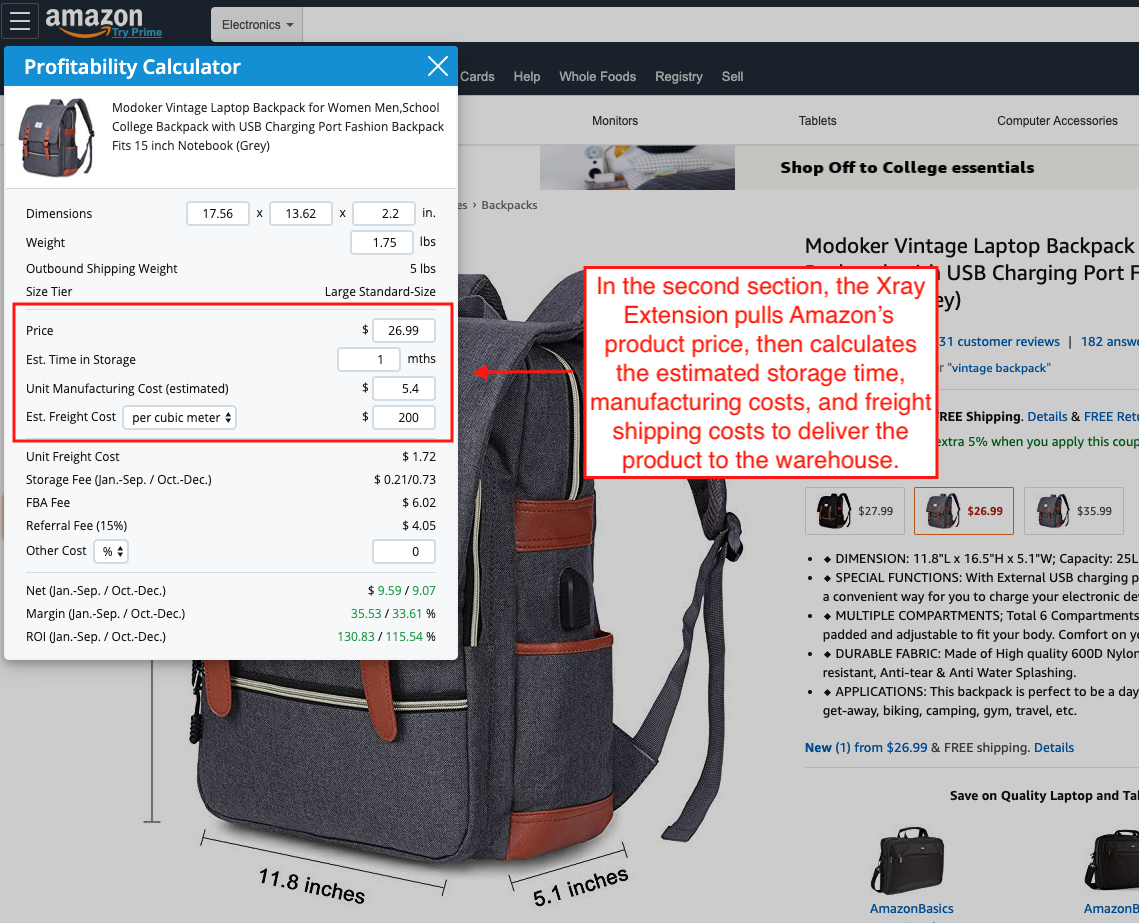The height and width of the screenshot is (923, 1139).
Task: Close the Profitability Calculator panel
Action: (437, 66)
